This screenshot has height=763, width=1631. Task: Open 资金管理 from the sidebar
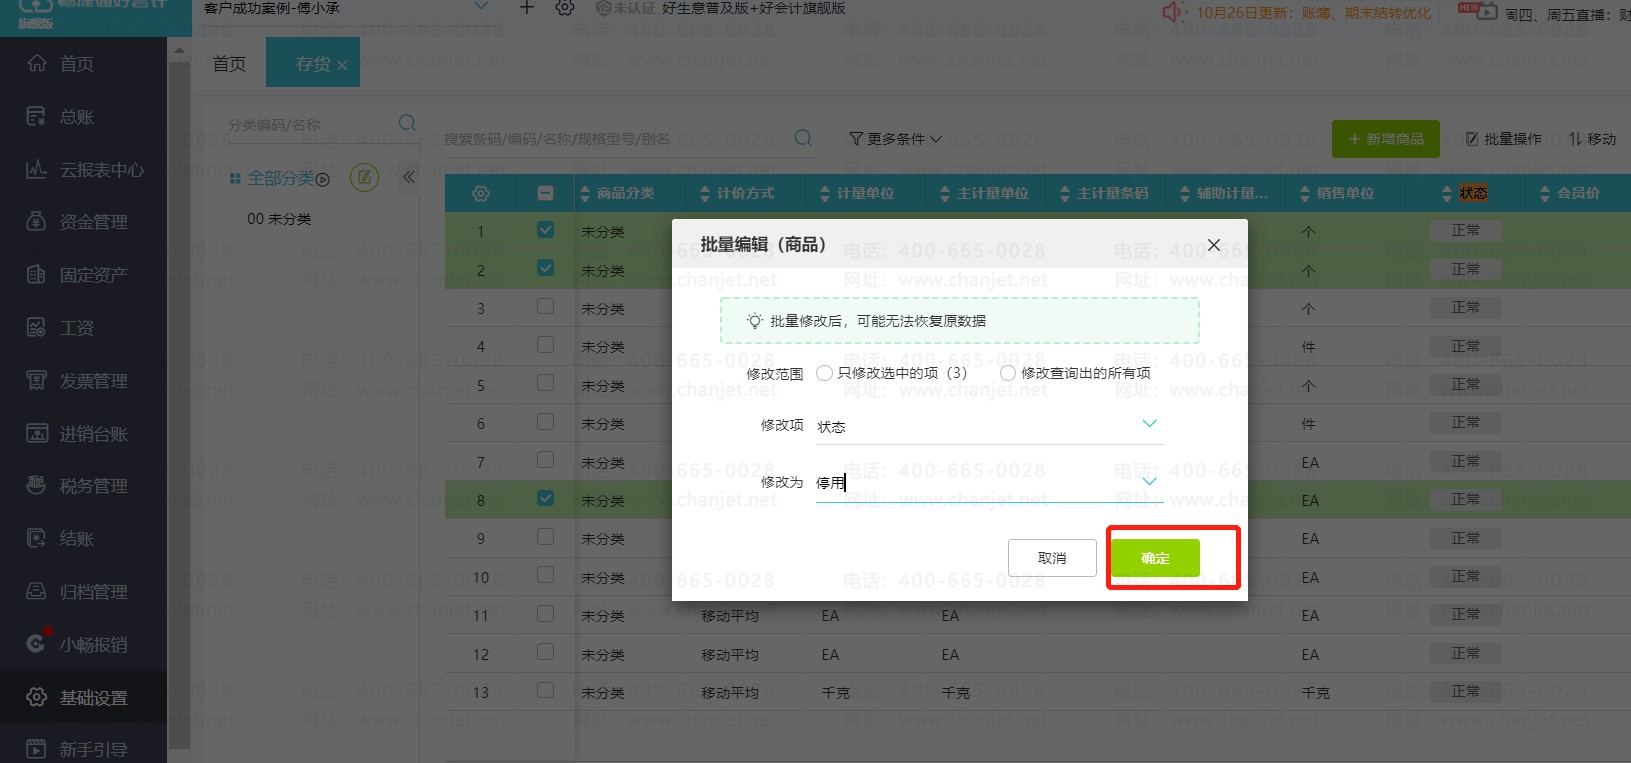tap(92, 222)
